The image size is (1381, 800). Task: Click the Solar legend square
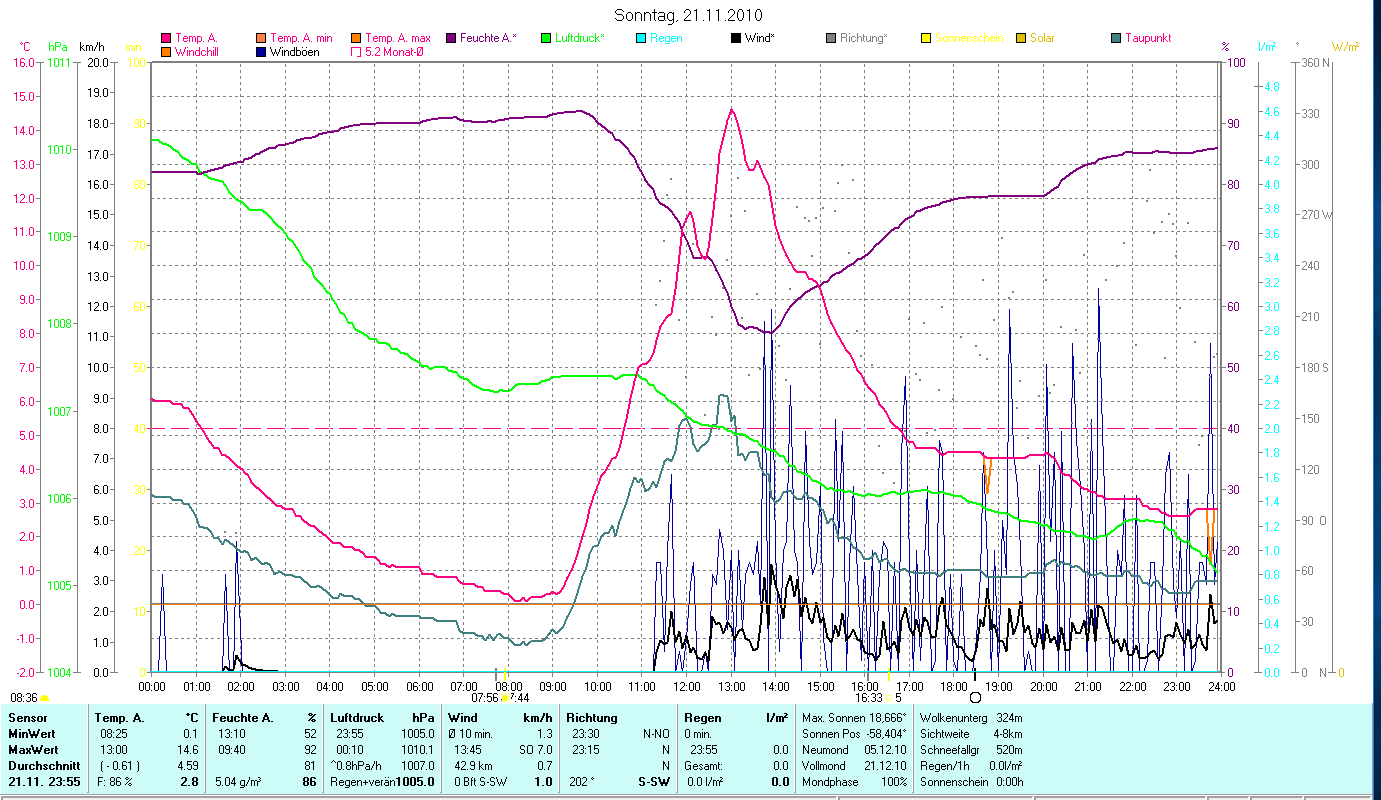click(1020, 39)
